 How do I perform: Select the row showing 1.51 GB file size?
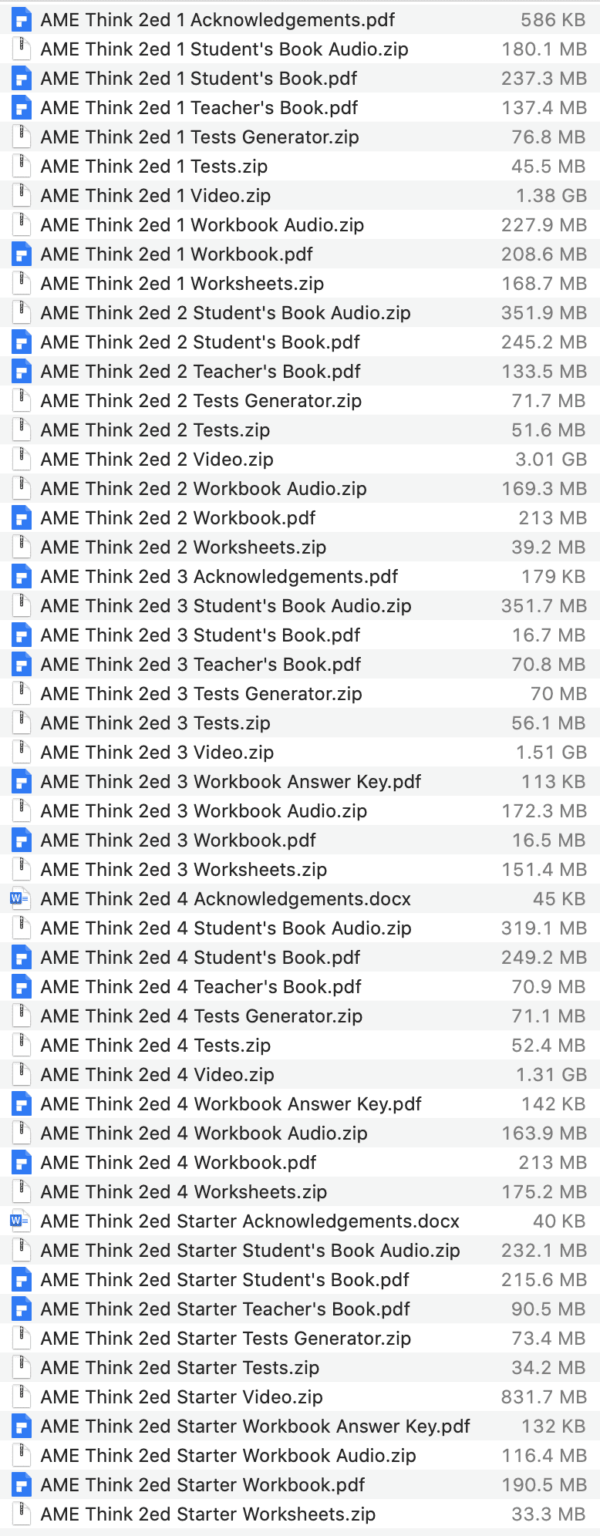pyautogui.click(x=300, y=752)
